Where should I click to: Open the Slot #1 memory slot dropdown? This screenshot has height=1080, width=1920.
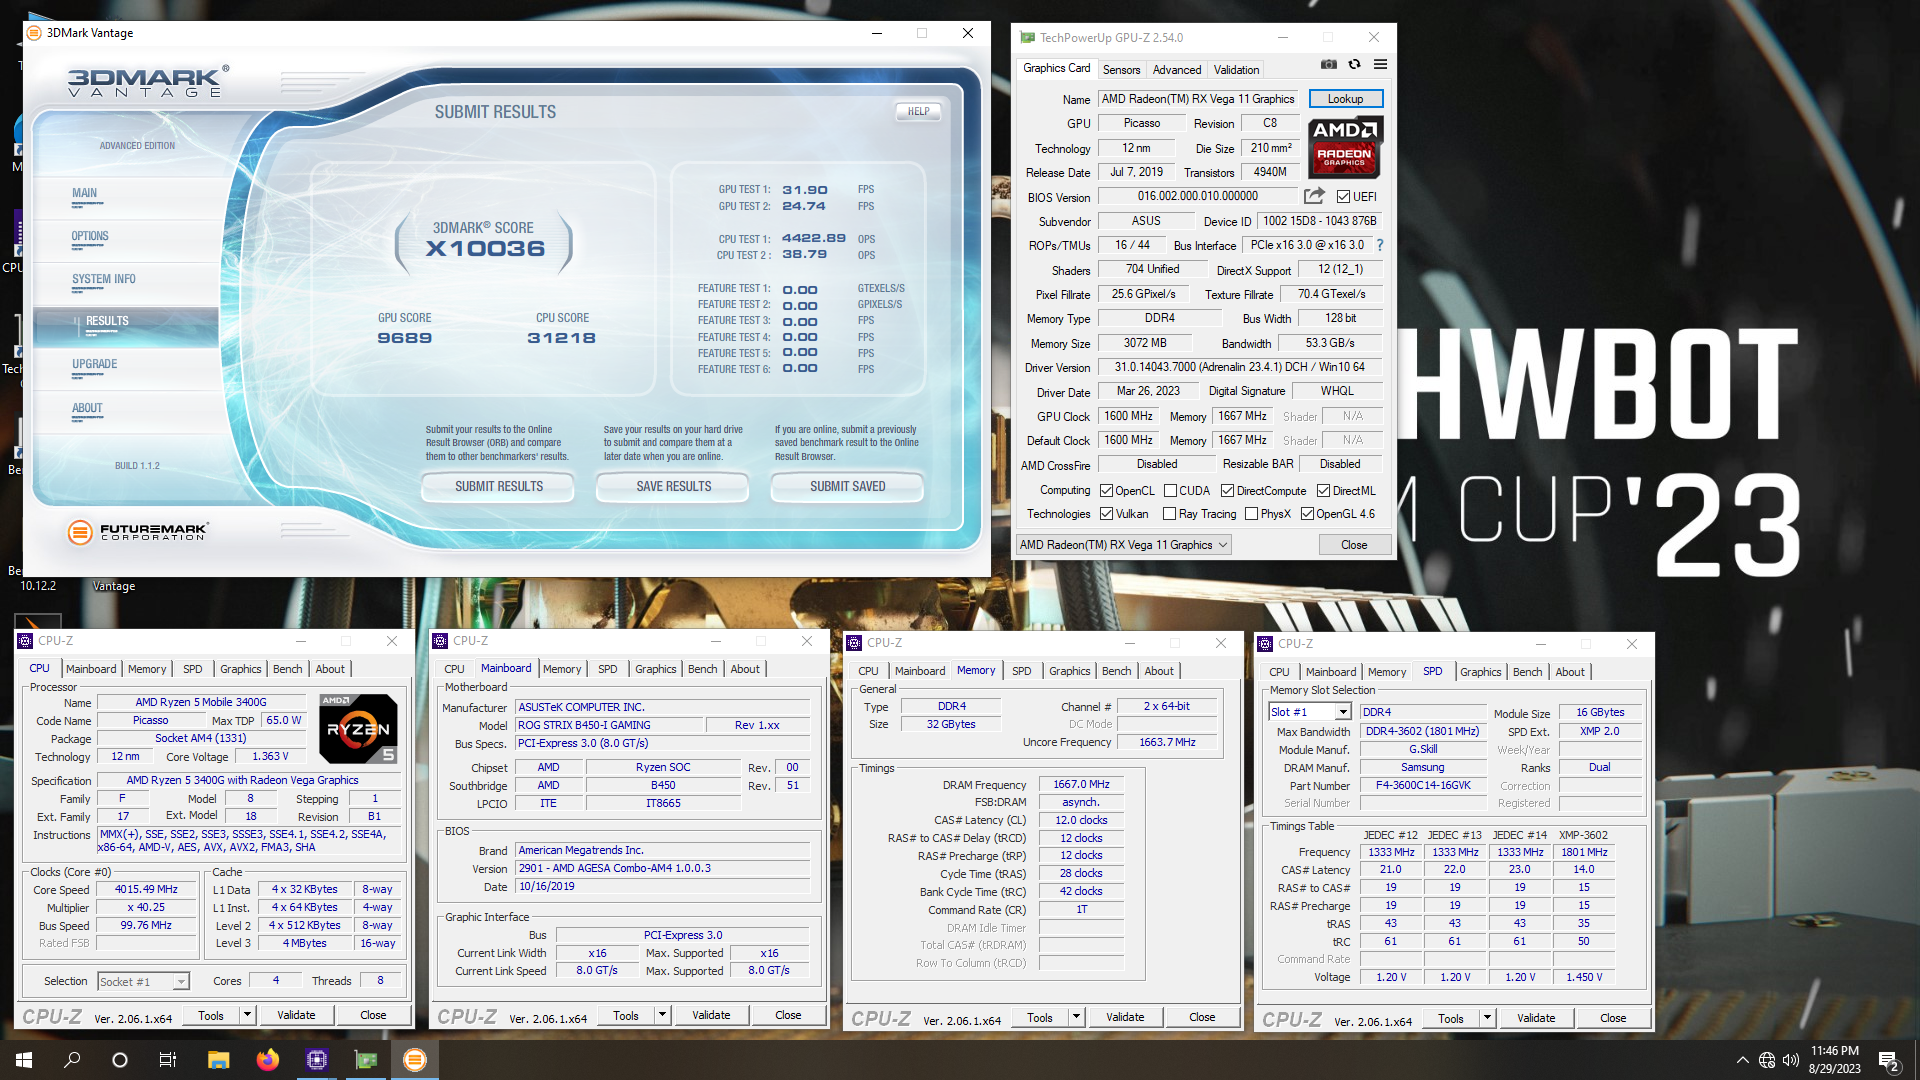pyautogui.click(x=1310, y=712)
